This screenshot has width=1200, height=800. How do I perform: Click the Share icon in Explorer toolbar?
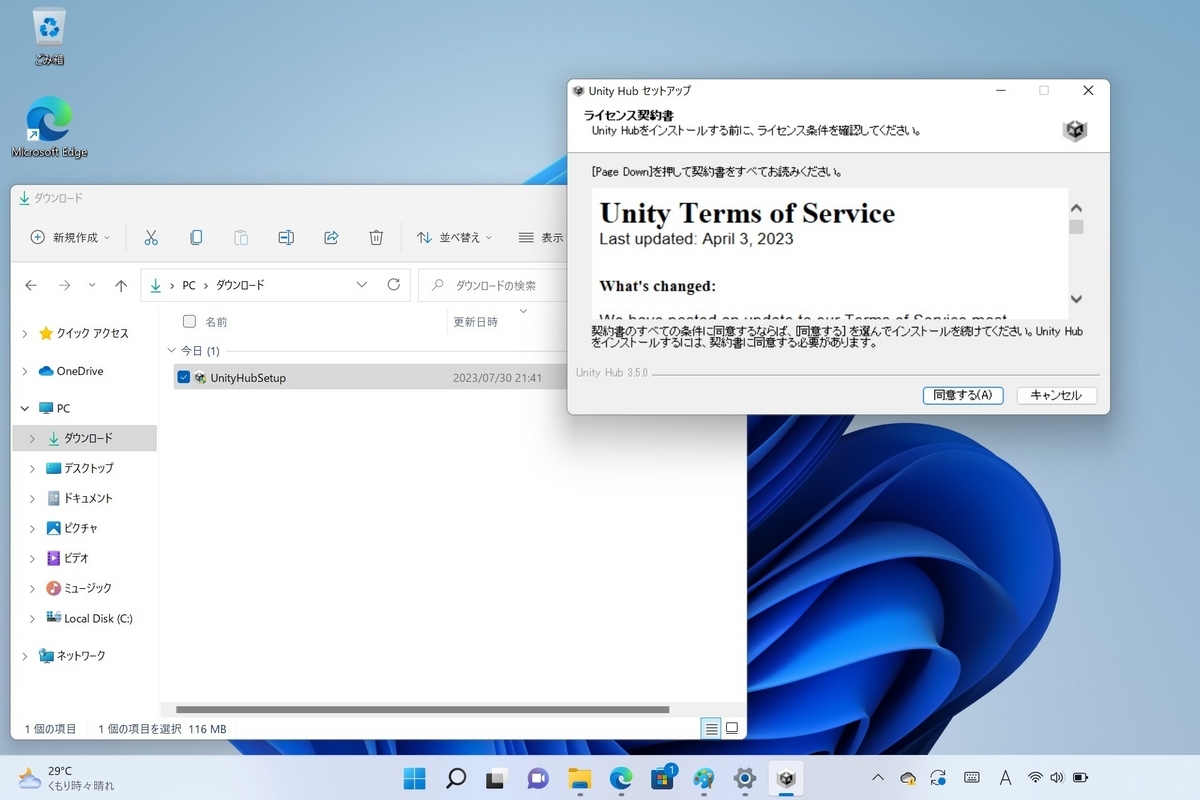click(331, 237)
